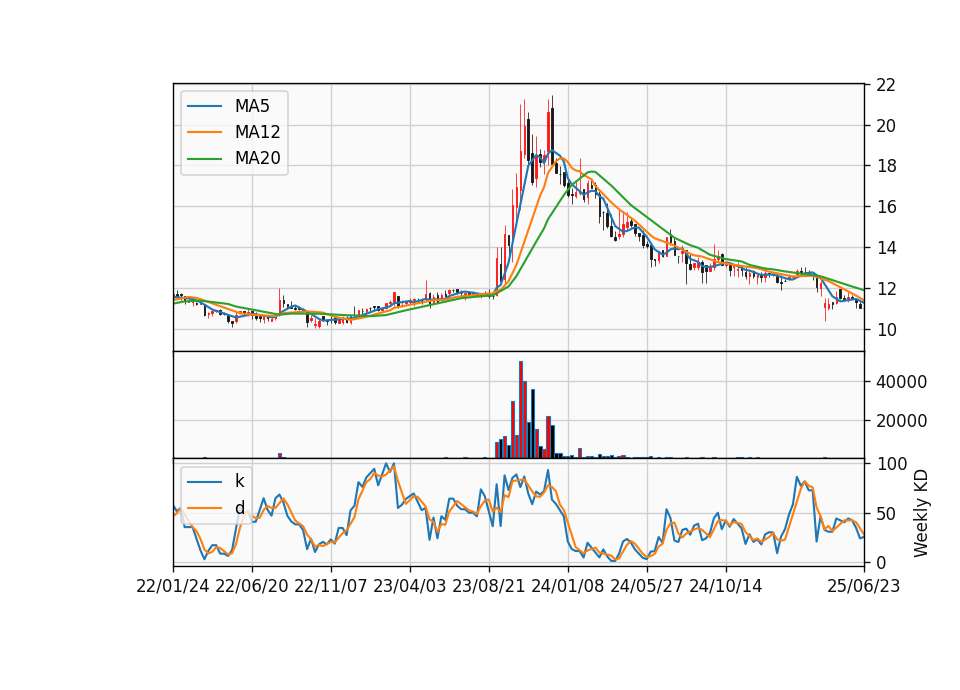Image resolution: width=960 pixels, height=690 pixels.
Task: Click the price axis value 14
Action: (x=886, y=248)
